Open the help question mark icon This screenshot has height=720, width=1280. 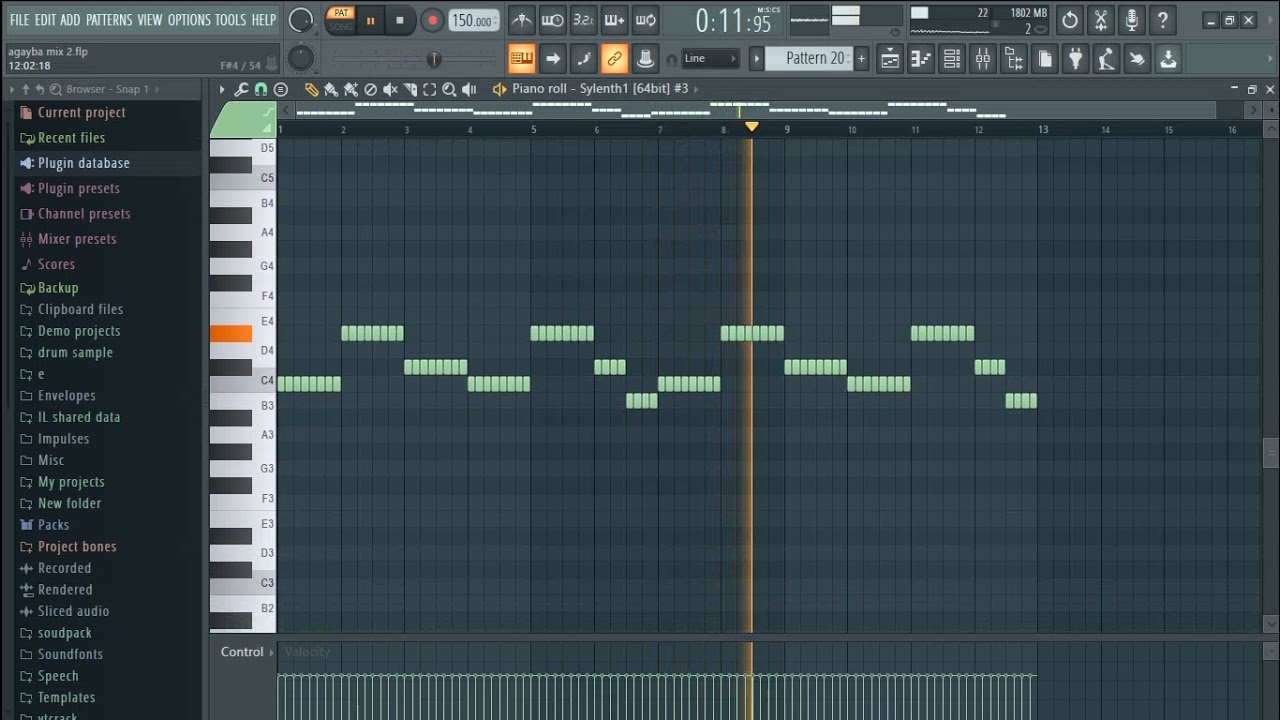coord(1163,20)
